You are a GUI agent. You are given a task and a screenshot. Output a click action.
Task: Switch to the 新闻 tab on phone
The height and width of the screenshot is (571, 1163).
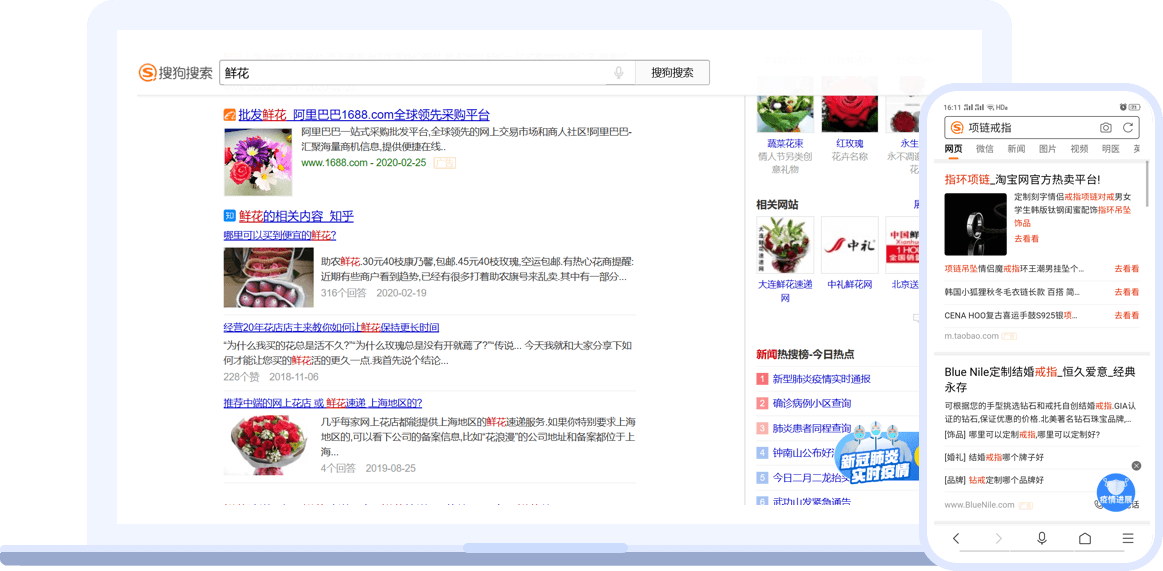coord(1016,149)
